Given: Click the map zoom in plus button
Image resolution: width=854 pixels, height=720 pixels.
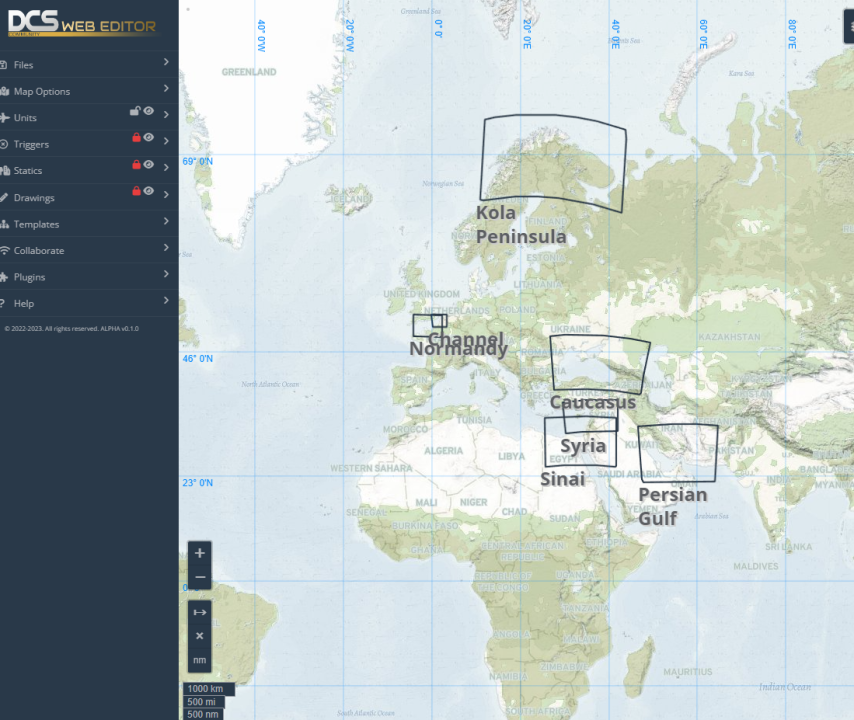Looking at the screenshot, I should (x=199, y=553).
